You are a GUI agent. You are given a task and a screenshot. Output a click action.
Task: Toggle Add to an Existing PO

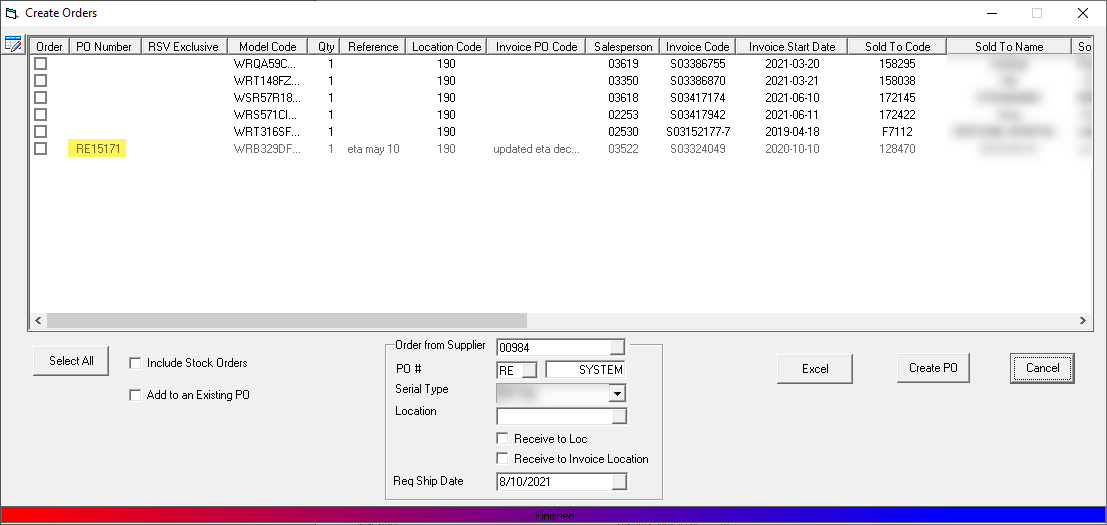(135, 395)
